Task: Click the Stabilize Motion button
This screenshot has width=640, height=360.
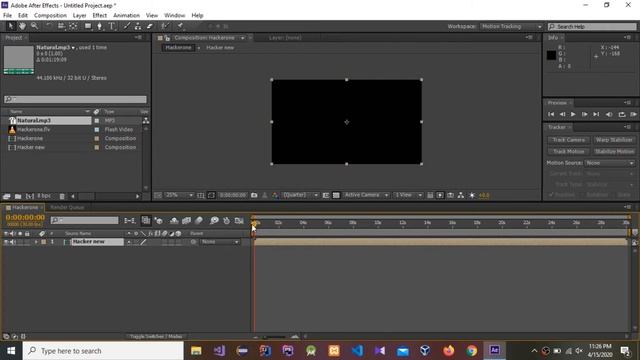Action: [x=614, y=151]
